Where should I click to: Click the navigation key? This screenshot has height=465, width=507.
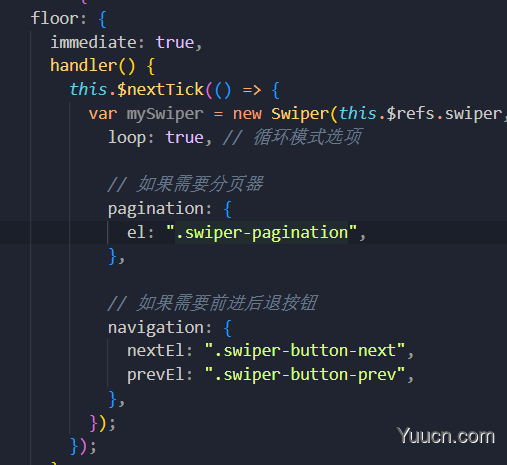click(156, 328)
